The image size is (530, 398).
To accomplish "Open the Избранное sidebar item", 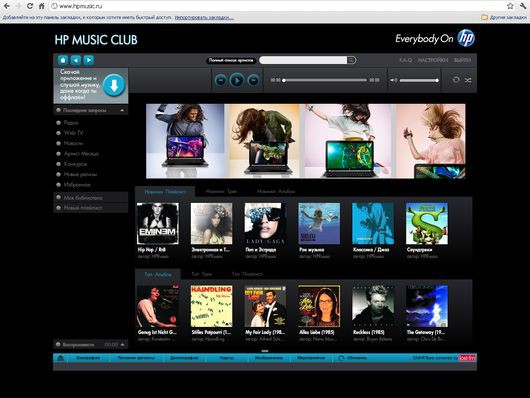I will pyautogui.click(x=77, y=185).
